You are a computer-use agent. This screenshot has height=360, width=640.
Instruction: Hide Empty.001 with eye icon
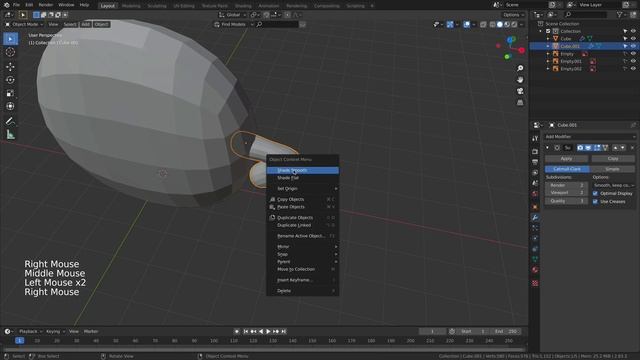(x=633, y=61)
